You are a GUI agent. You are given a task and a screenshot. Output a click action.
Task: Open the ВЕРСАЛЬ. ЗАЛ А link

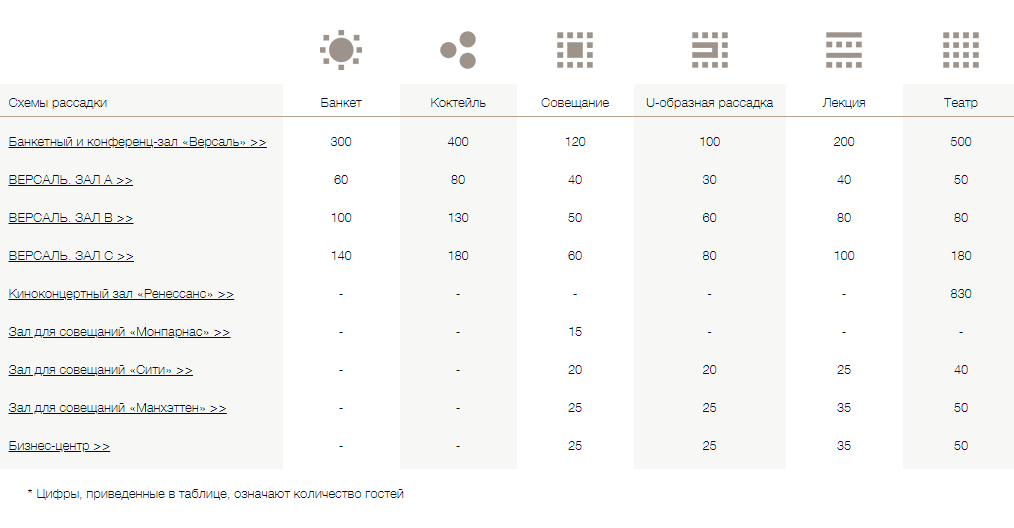(x=70, y=180)
